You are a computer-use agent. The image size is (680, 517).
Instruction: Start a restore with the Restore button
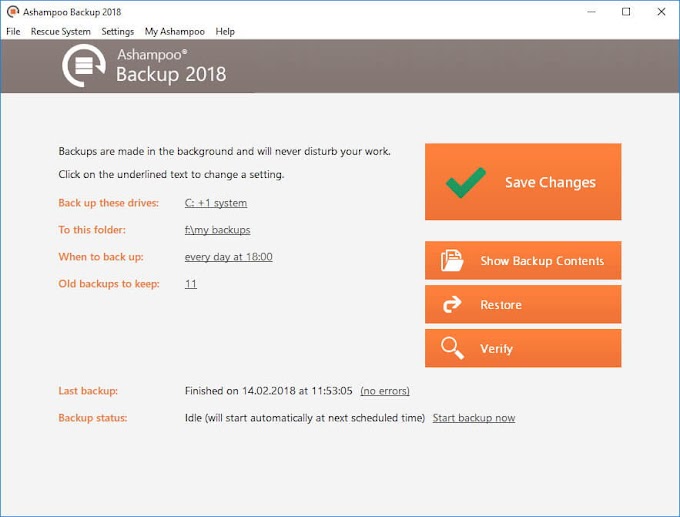point(523,304)
